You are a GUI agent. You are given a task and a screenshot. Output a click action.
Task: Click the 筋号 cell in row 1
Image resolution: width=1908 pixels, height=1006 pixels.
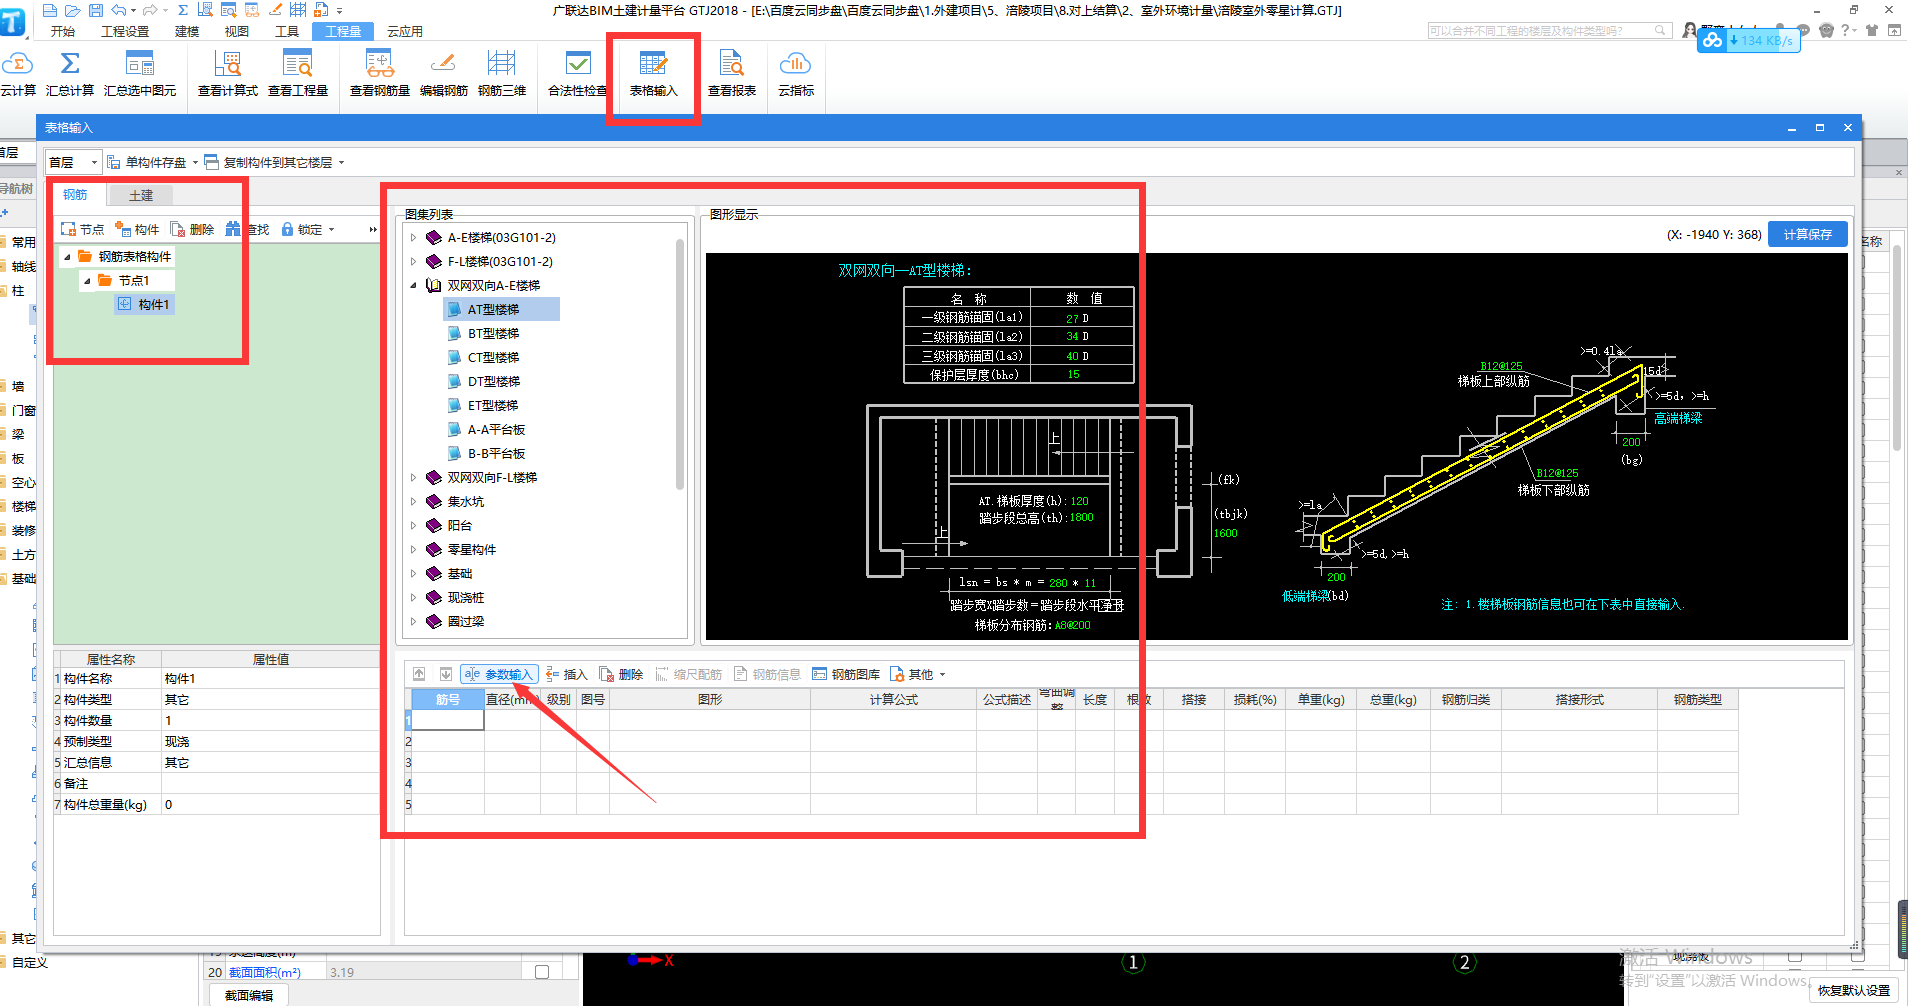pyautogui.click(x=447, y=720)
